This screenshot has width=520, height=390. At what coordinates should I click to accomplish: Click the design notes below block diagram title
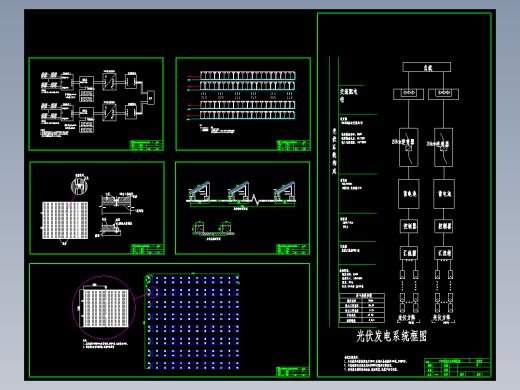coord(375,364)
